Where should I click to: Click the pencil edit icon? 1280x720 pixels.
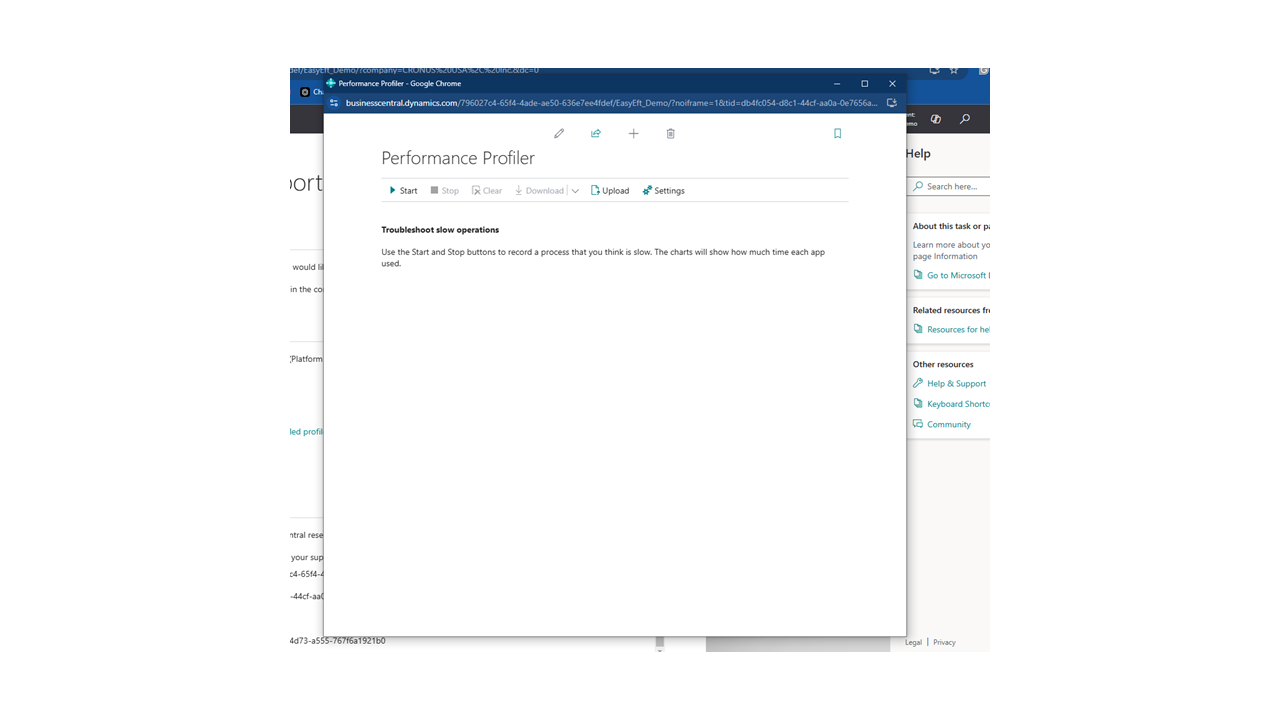tap(559, 134)
